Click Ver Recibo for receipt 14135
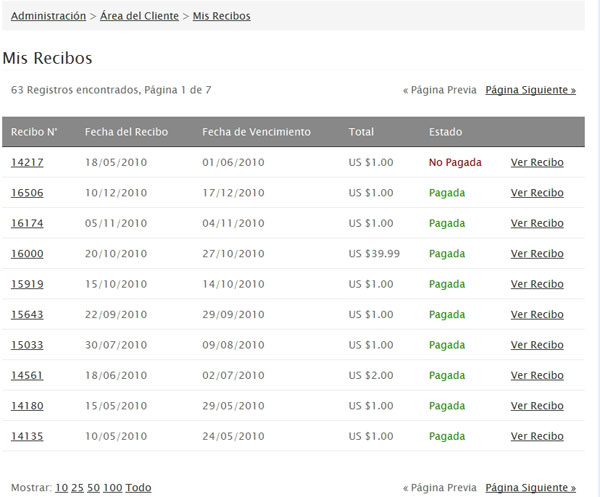This screenshot has height=497, width=600. point(537,436)
